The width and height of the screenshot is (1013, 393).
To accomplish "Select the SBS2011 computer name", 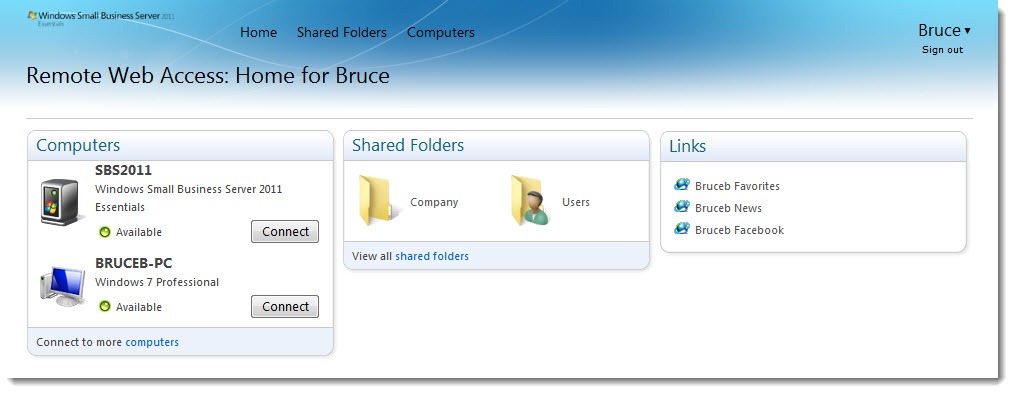I will coord(123,171).
